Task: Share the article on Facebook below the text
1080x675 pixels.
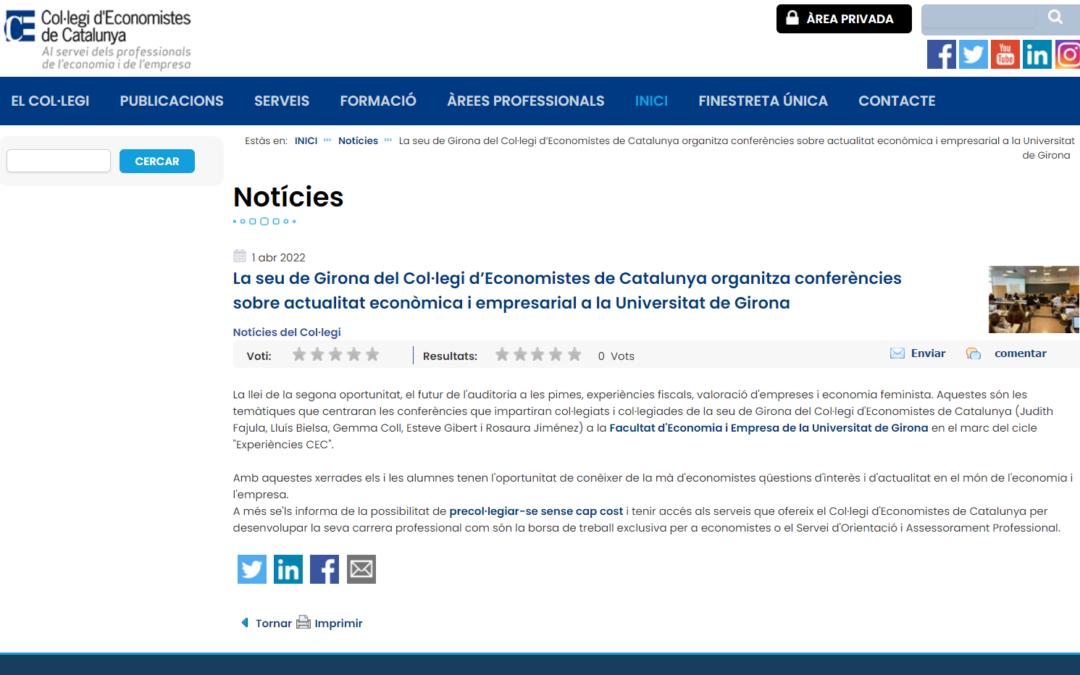Action: click(x=324, y=569)
